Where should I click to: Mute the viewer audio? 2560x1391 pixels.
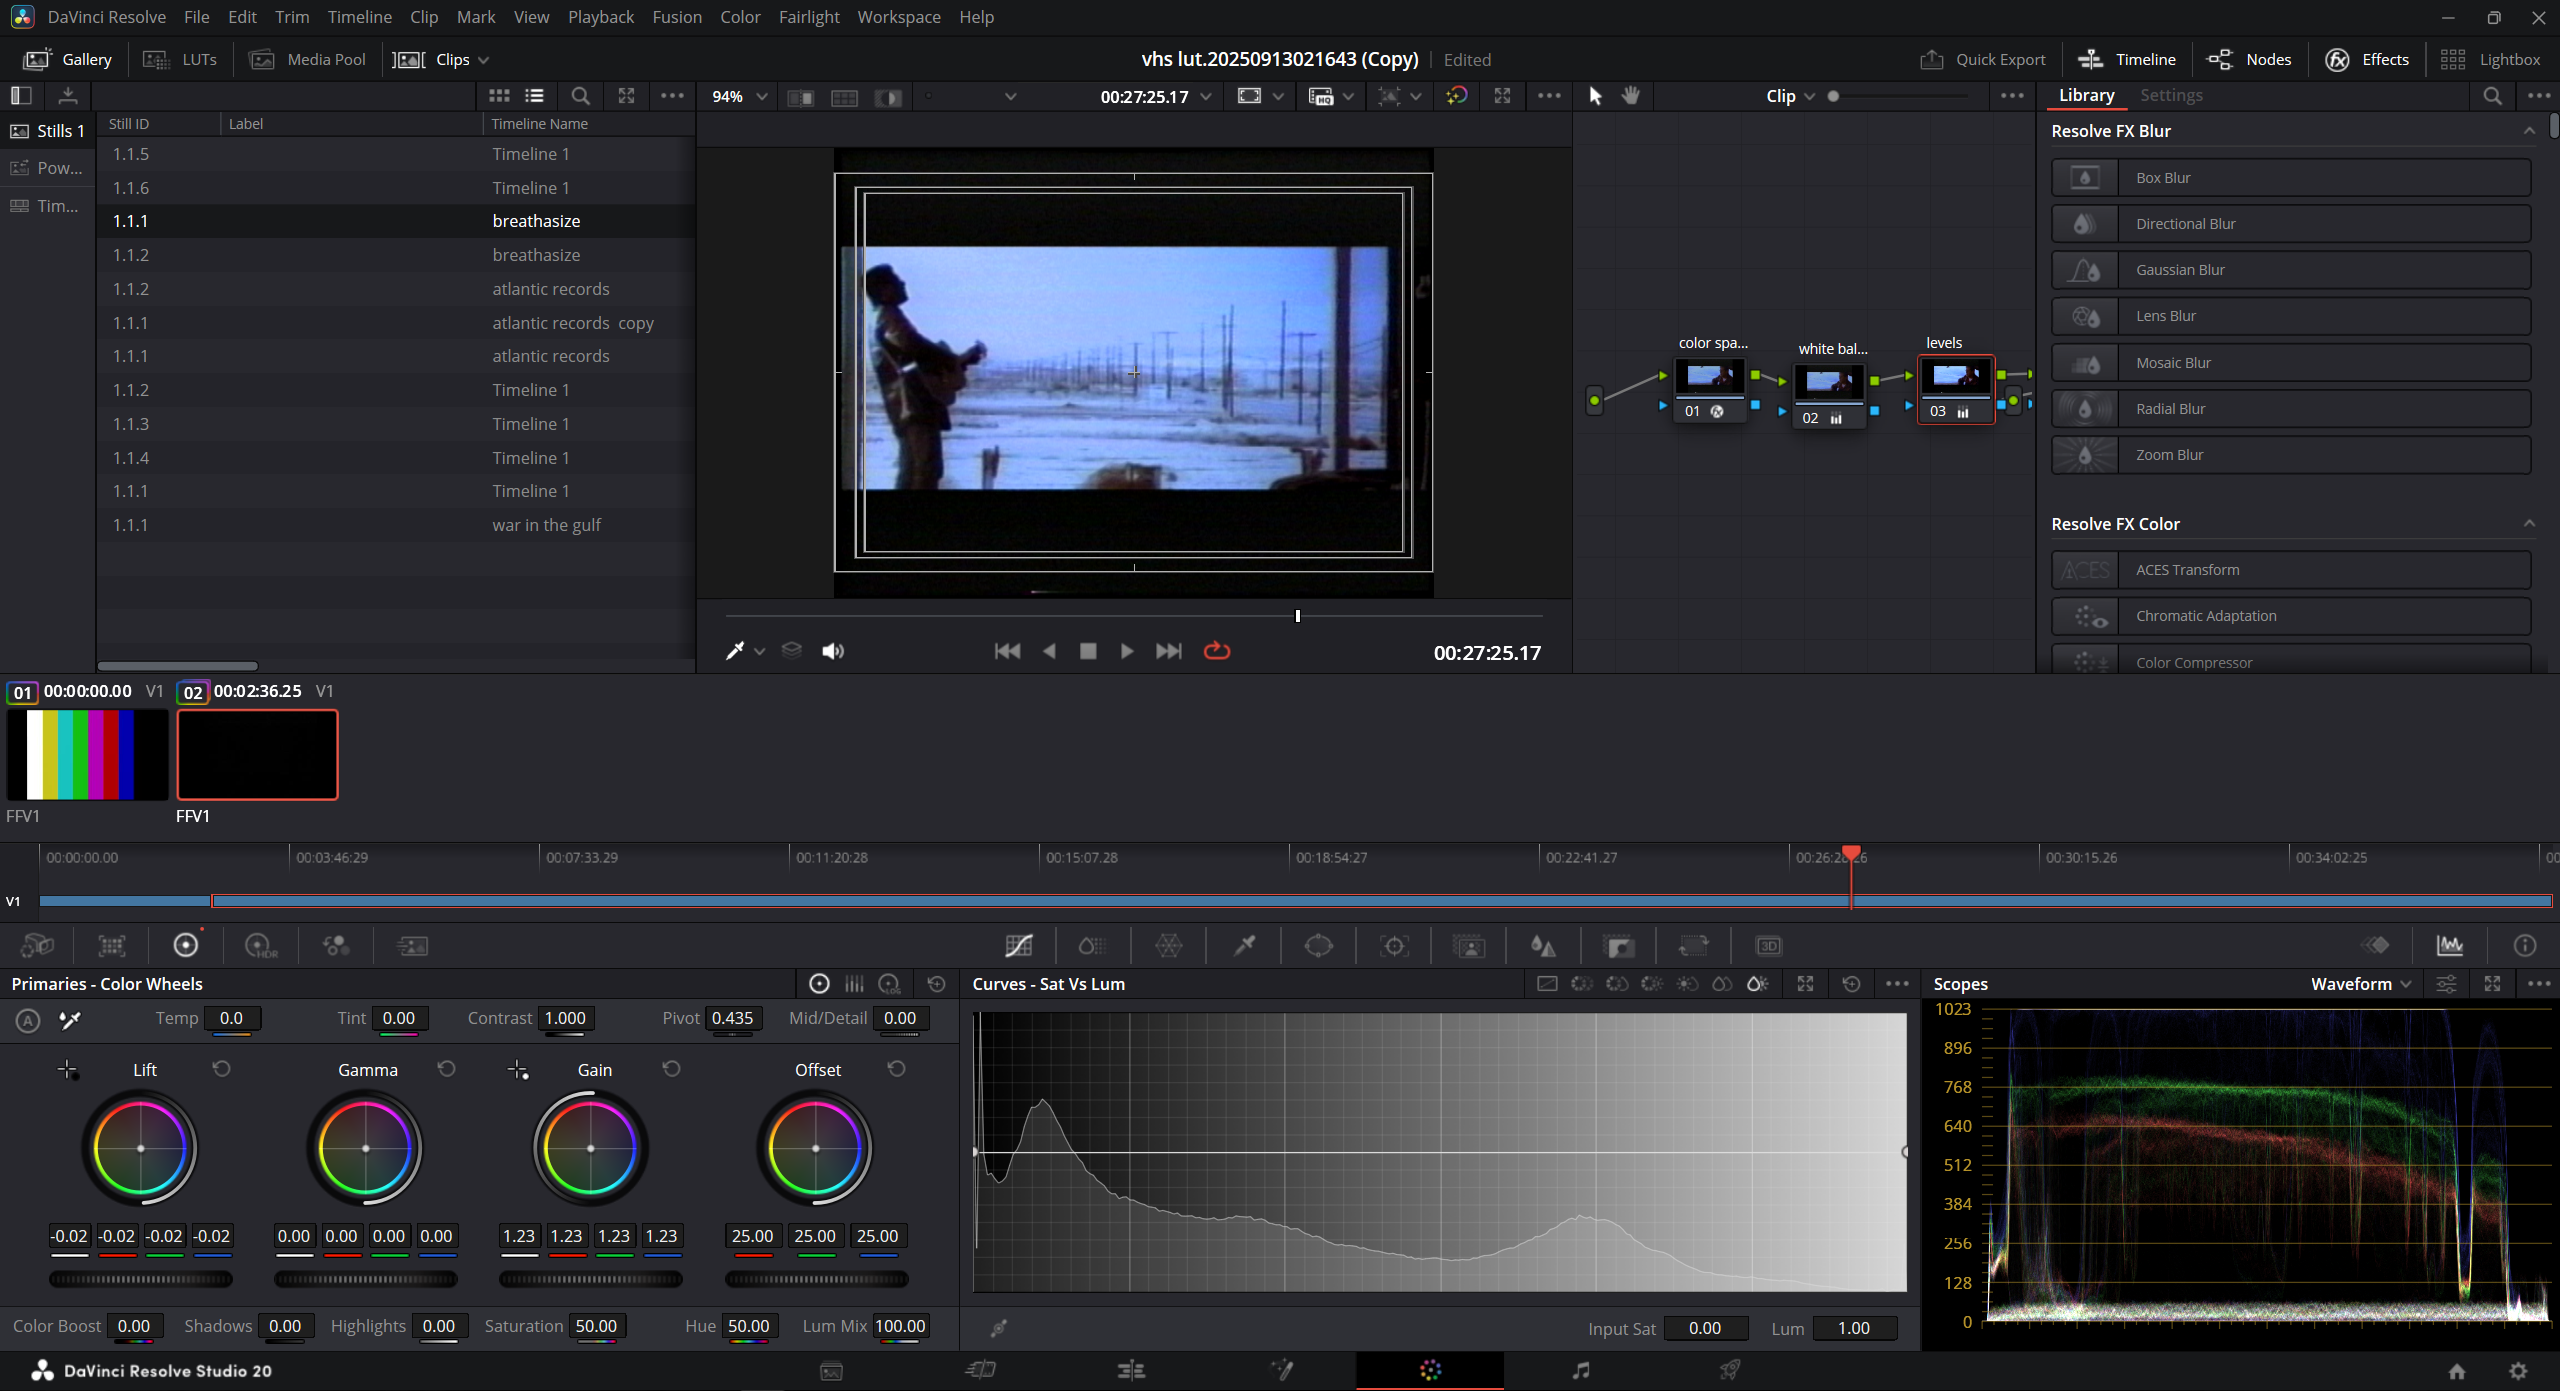[x=832, y=651]
